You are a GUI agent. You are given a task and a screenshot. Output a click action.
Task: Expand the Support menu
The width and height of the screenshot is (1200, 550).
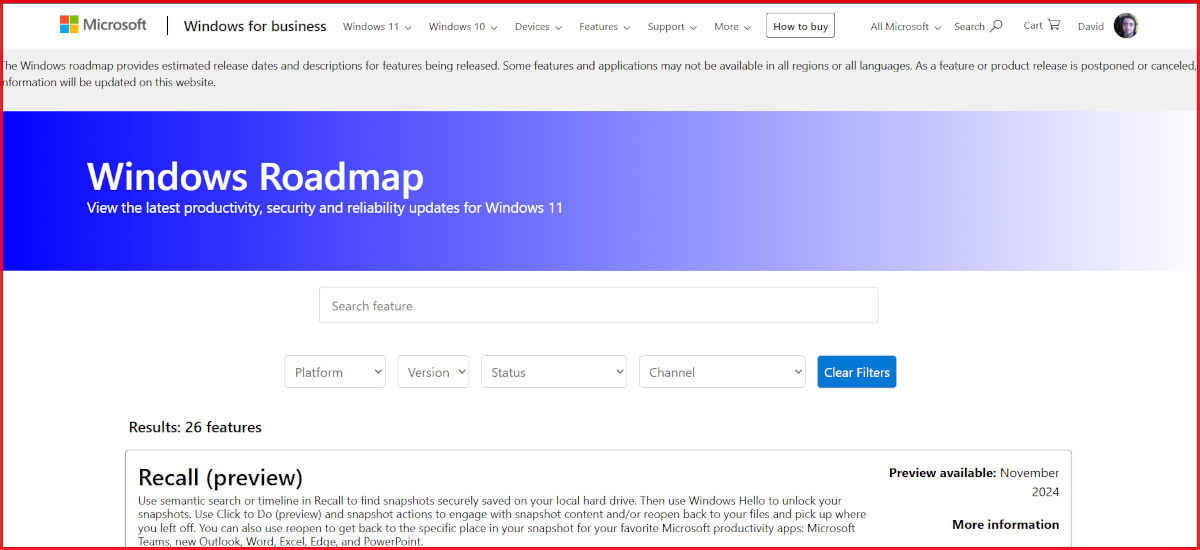tap(672, 27)
